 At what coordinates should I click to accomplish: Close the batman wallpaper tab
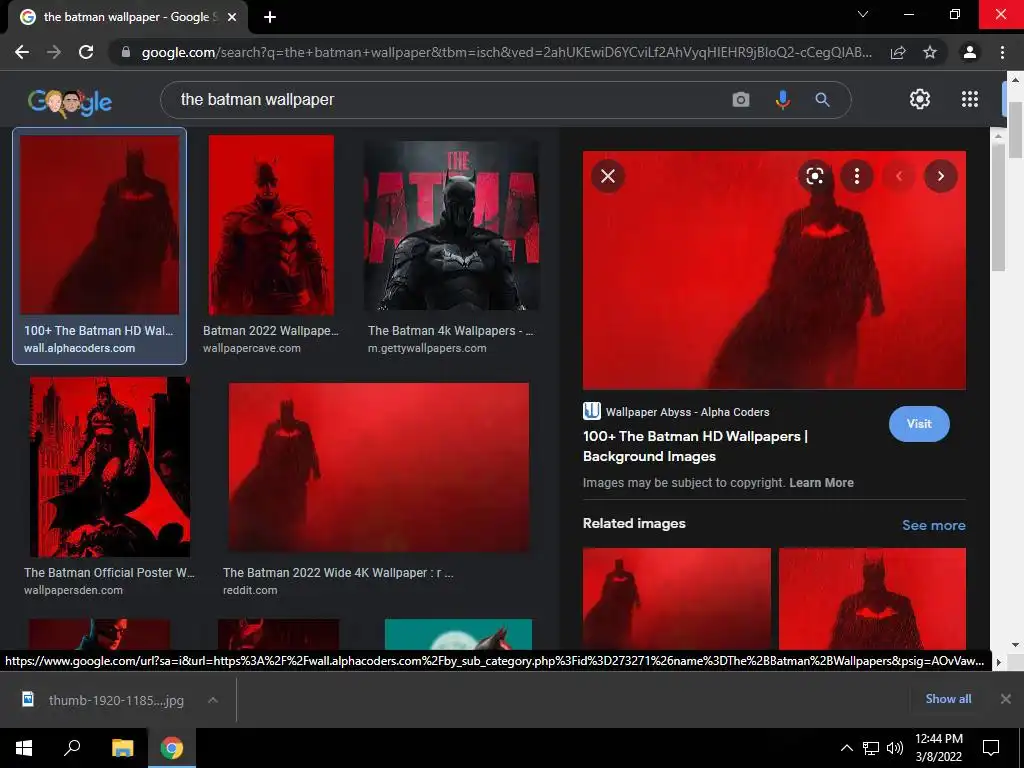pyautogui.click(x=232, y=17)
